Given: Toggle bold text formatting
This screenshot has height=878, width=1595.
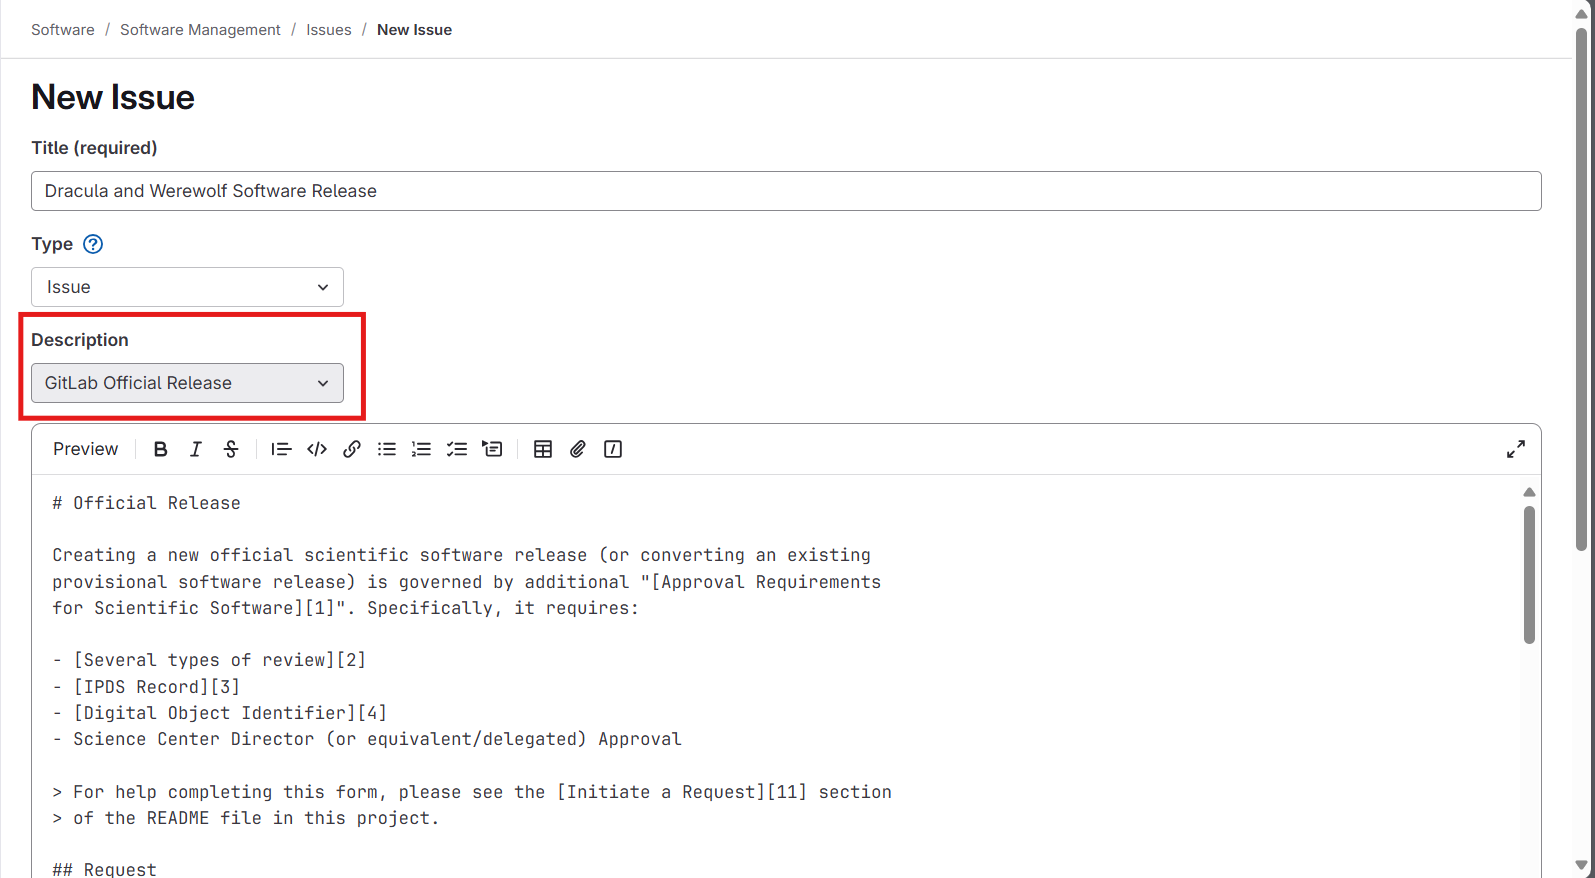Looking at the screenshot, I should 160,449.
